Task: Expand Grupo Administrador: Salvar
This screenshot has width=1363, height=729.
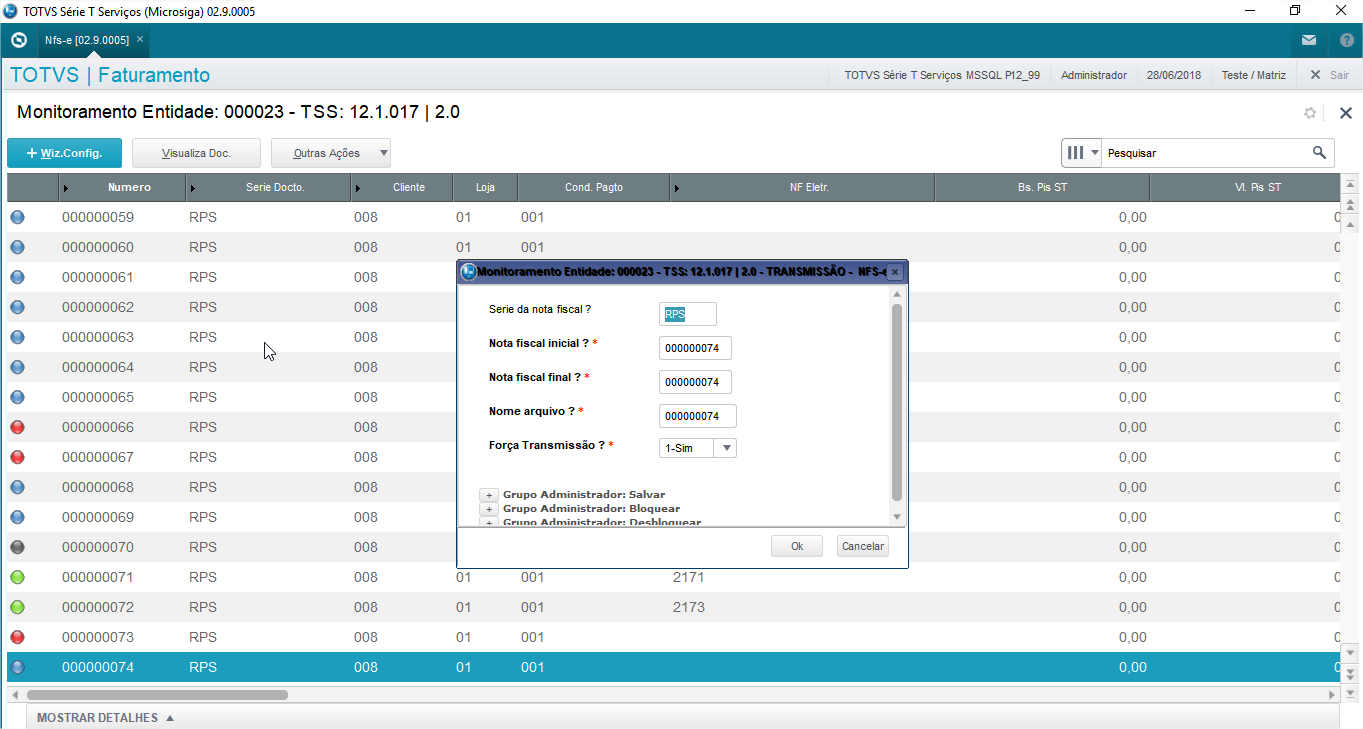Action: click(489, 495)
